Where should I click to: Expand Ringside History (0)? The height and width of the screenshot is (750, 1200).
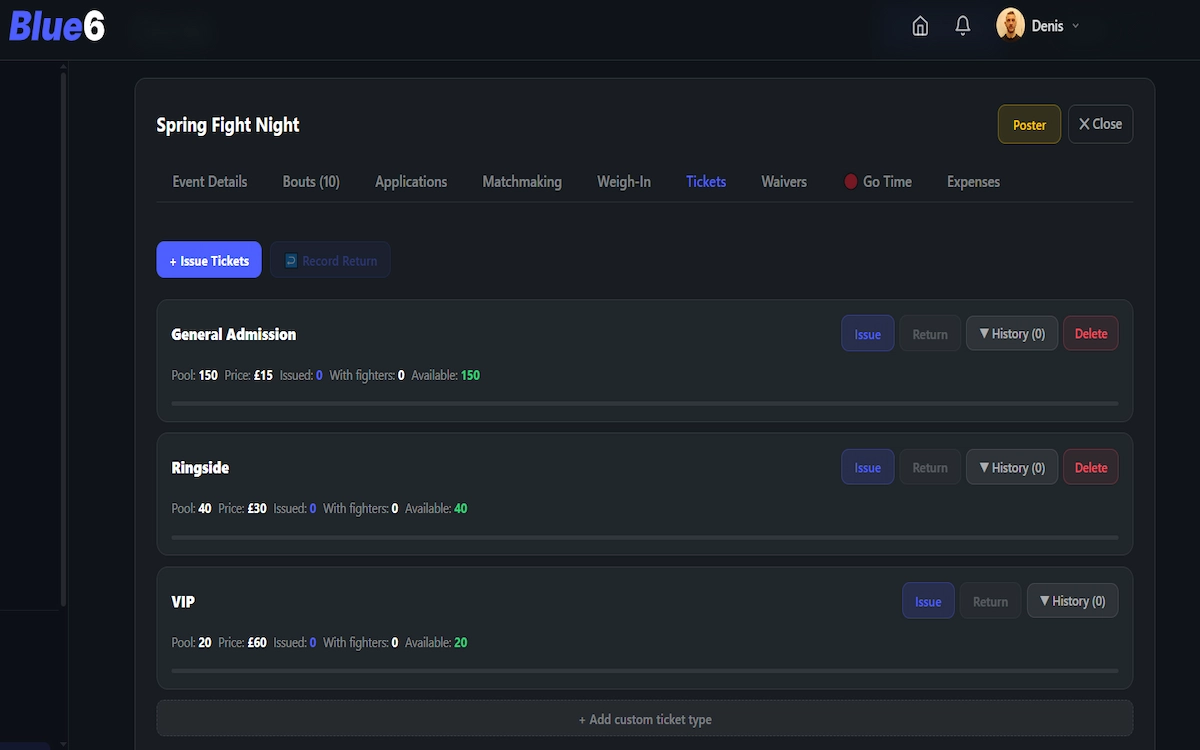[x=1012, y=468]
